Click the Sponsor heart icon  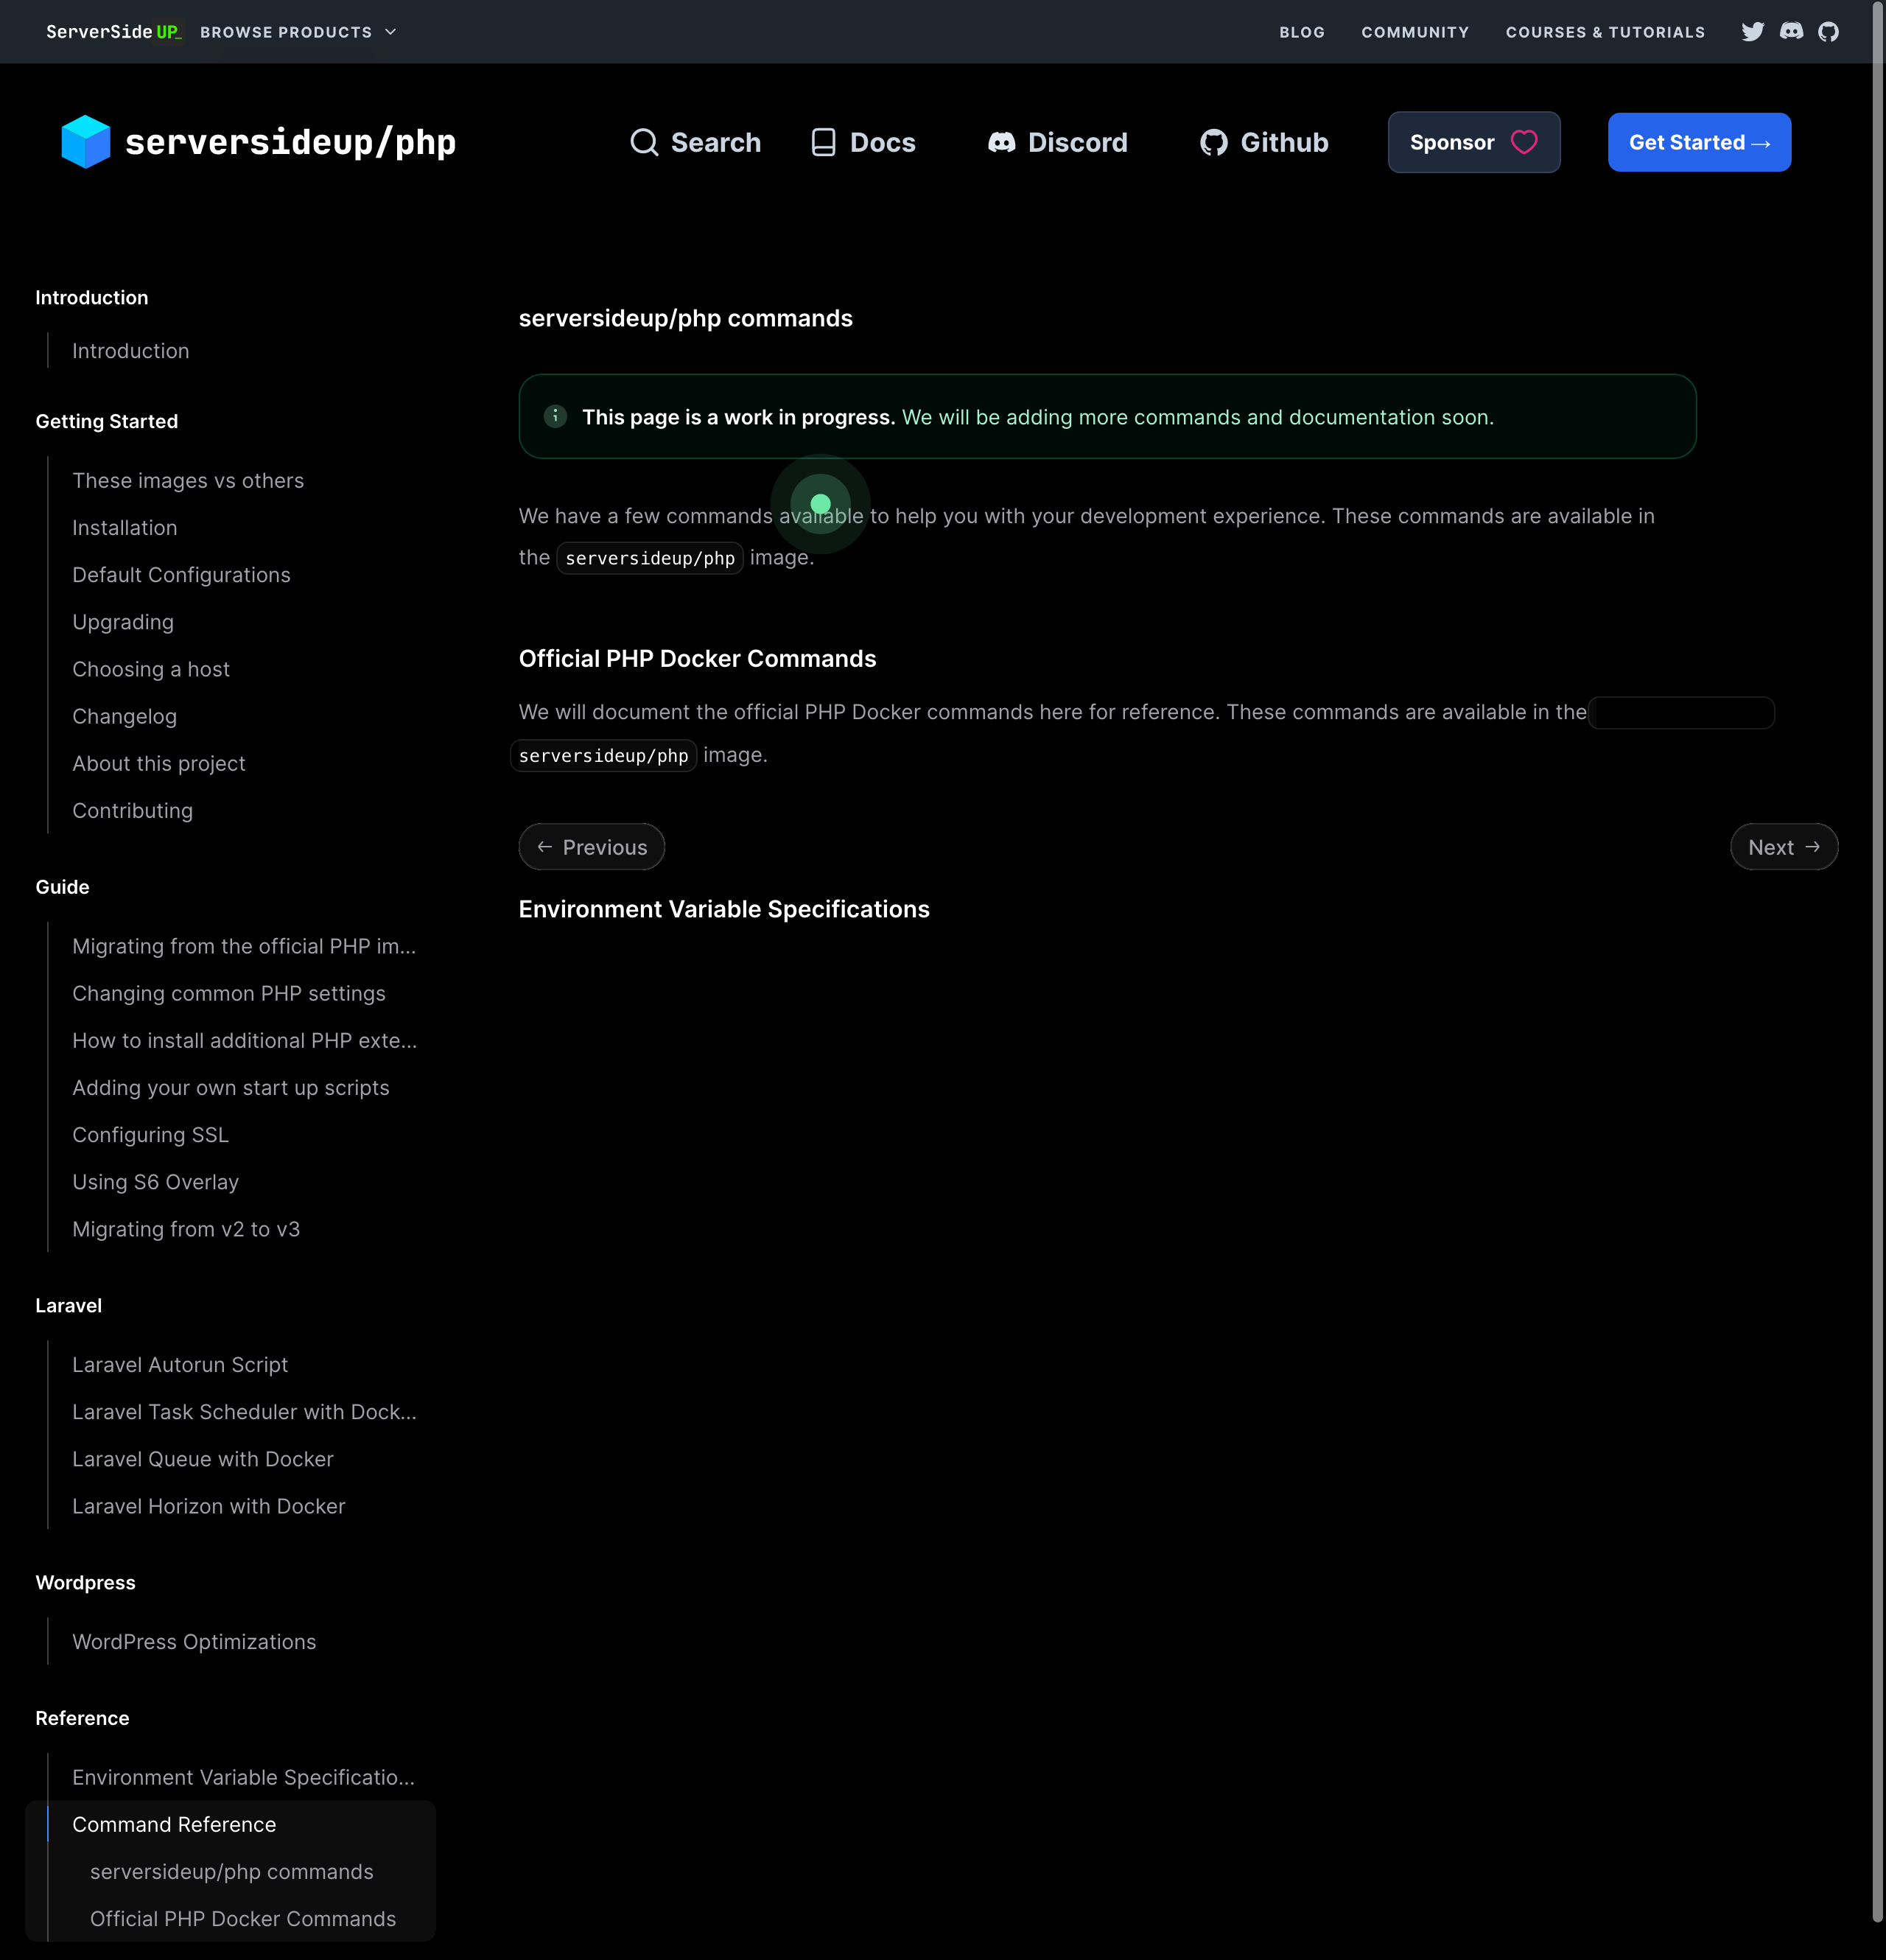point(1524,142)
